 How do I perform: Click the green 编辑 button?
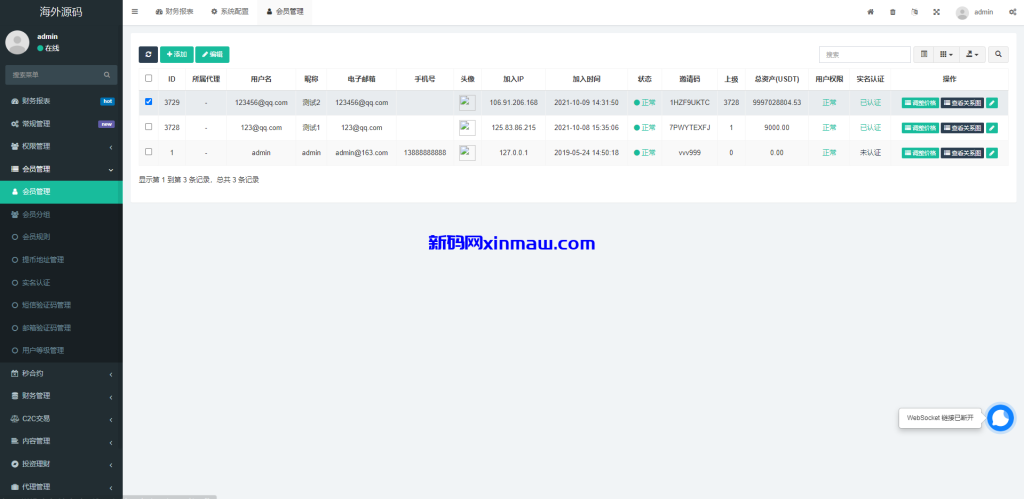point(212,55)
